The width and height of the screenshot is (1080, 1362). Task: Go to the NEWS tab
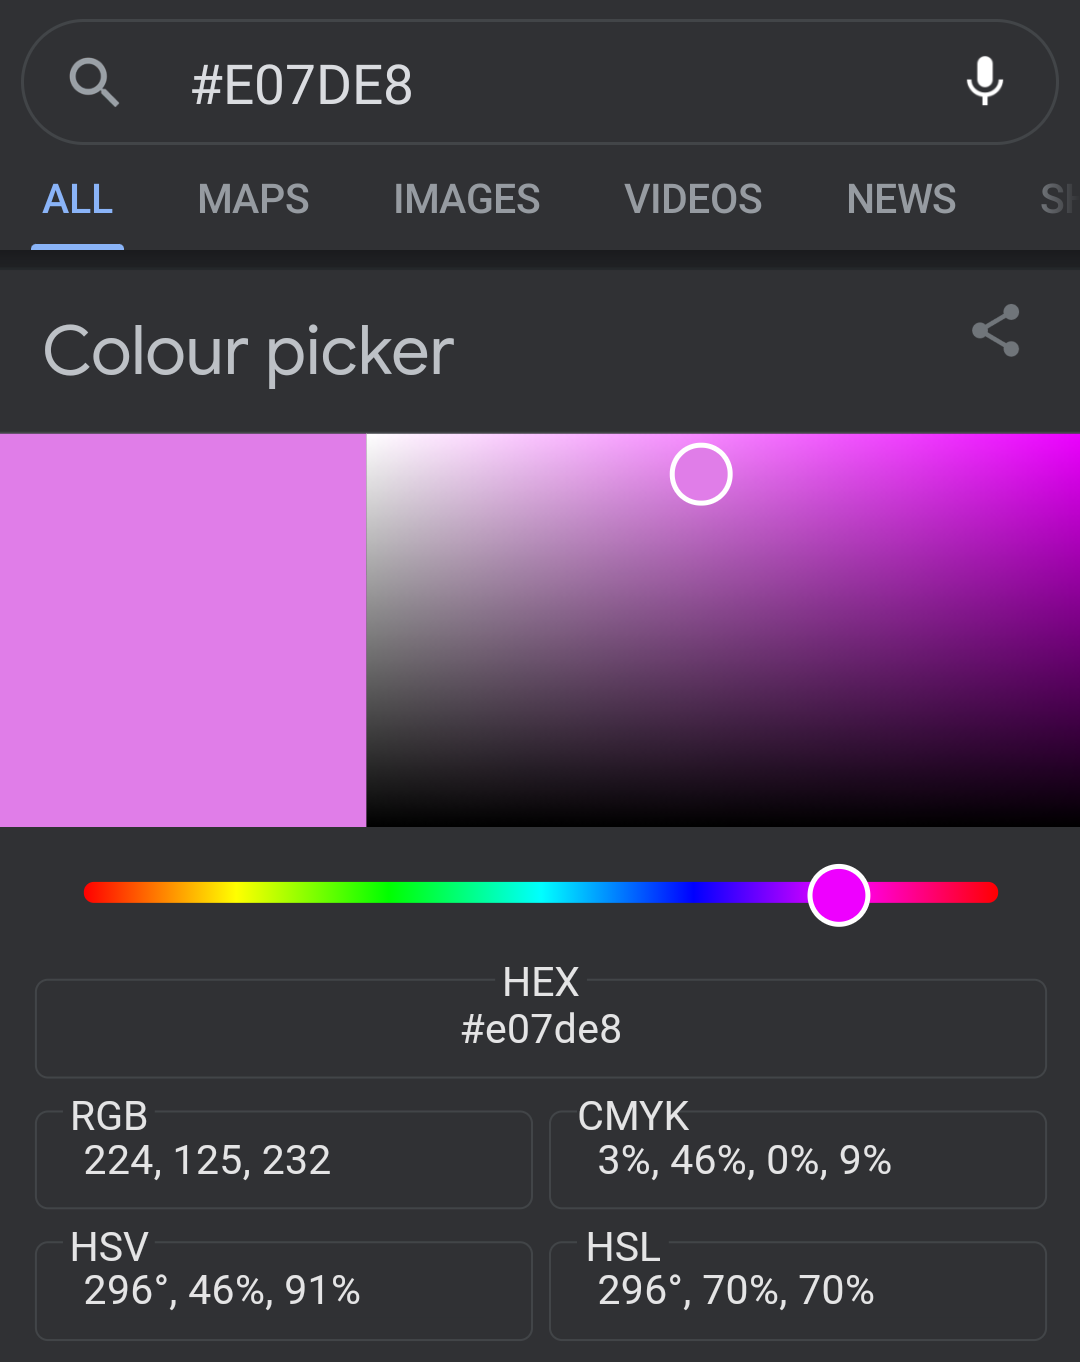pos(902,199)
